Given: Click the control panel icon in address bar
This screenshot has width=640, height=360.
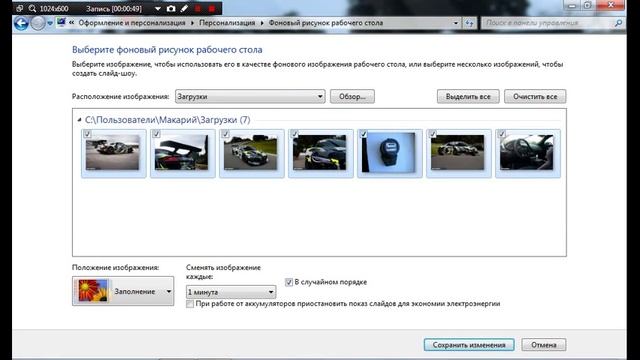Looking at the screenshot, I should pyautogui.click(x=61, y=22).
